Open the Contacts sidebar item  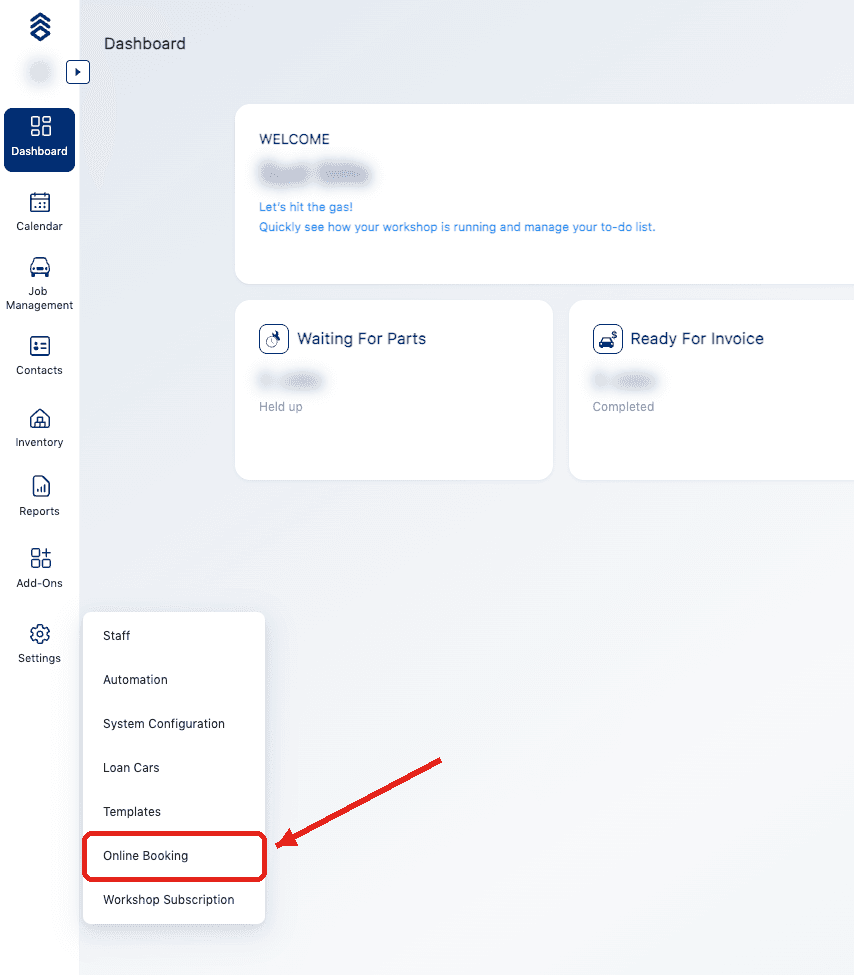39,356
